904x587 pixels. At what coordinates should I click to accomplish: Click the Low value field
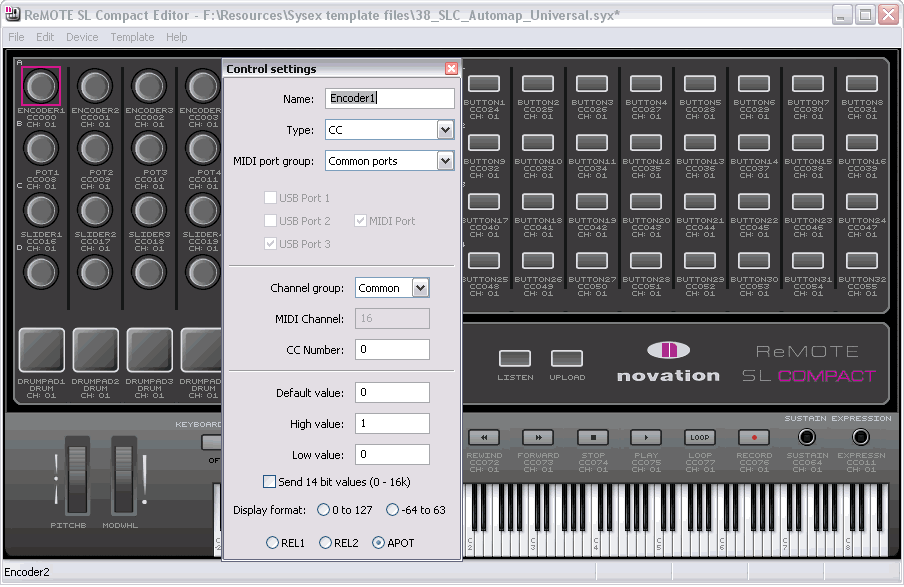coord(392,455)
